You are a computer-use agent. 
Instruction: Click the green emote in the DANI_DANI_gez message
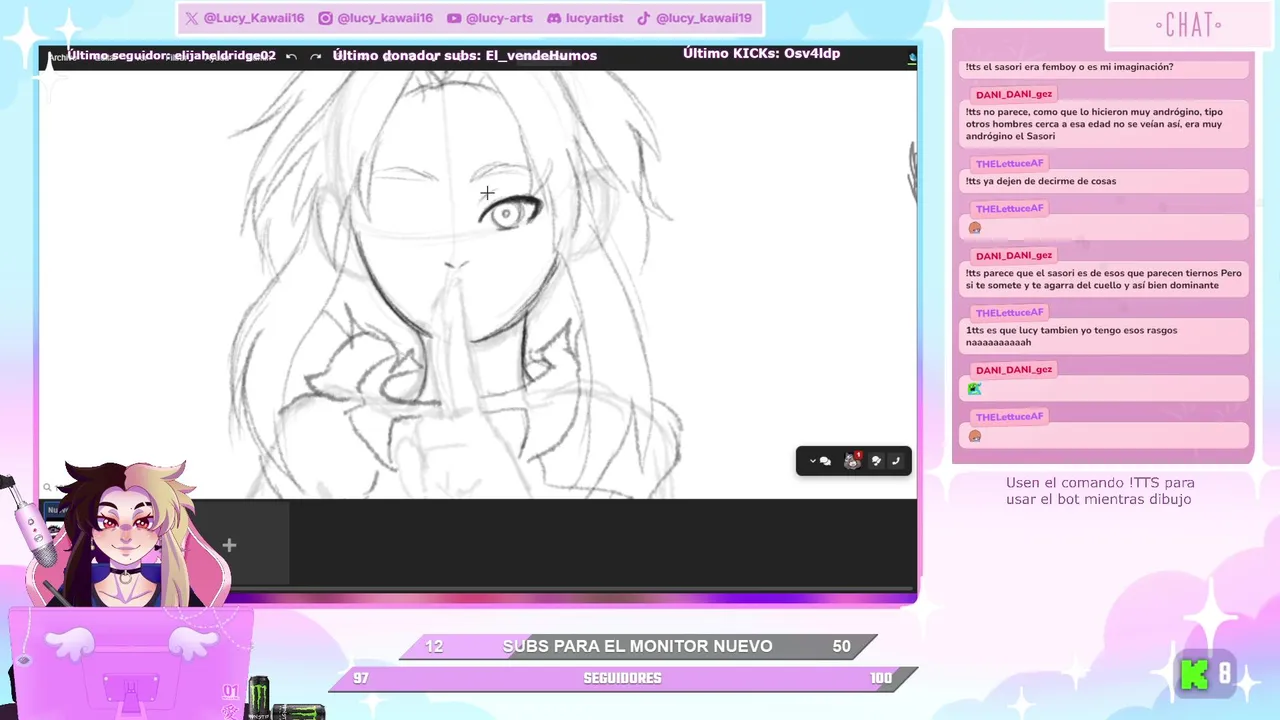point(974,389)
